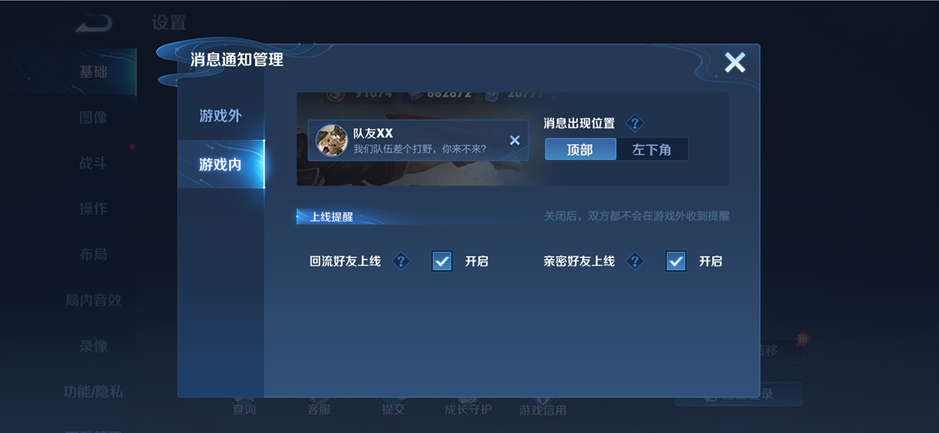Open the 操作 settings category
Screen dimensions: 939x433
coord(93,208)
